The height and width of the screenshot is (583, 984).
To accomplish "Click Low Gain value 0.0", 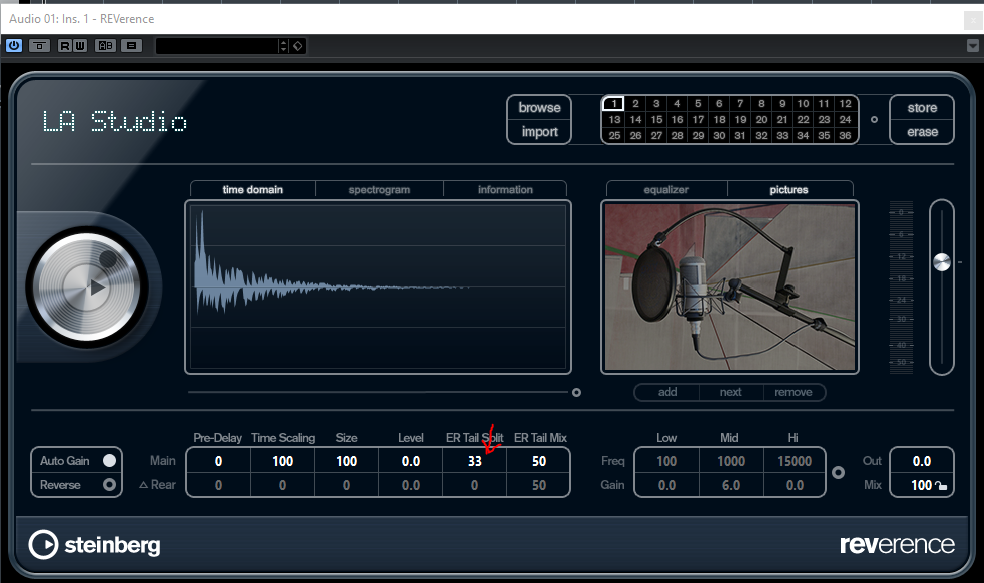I will [666, 485].
